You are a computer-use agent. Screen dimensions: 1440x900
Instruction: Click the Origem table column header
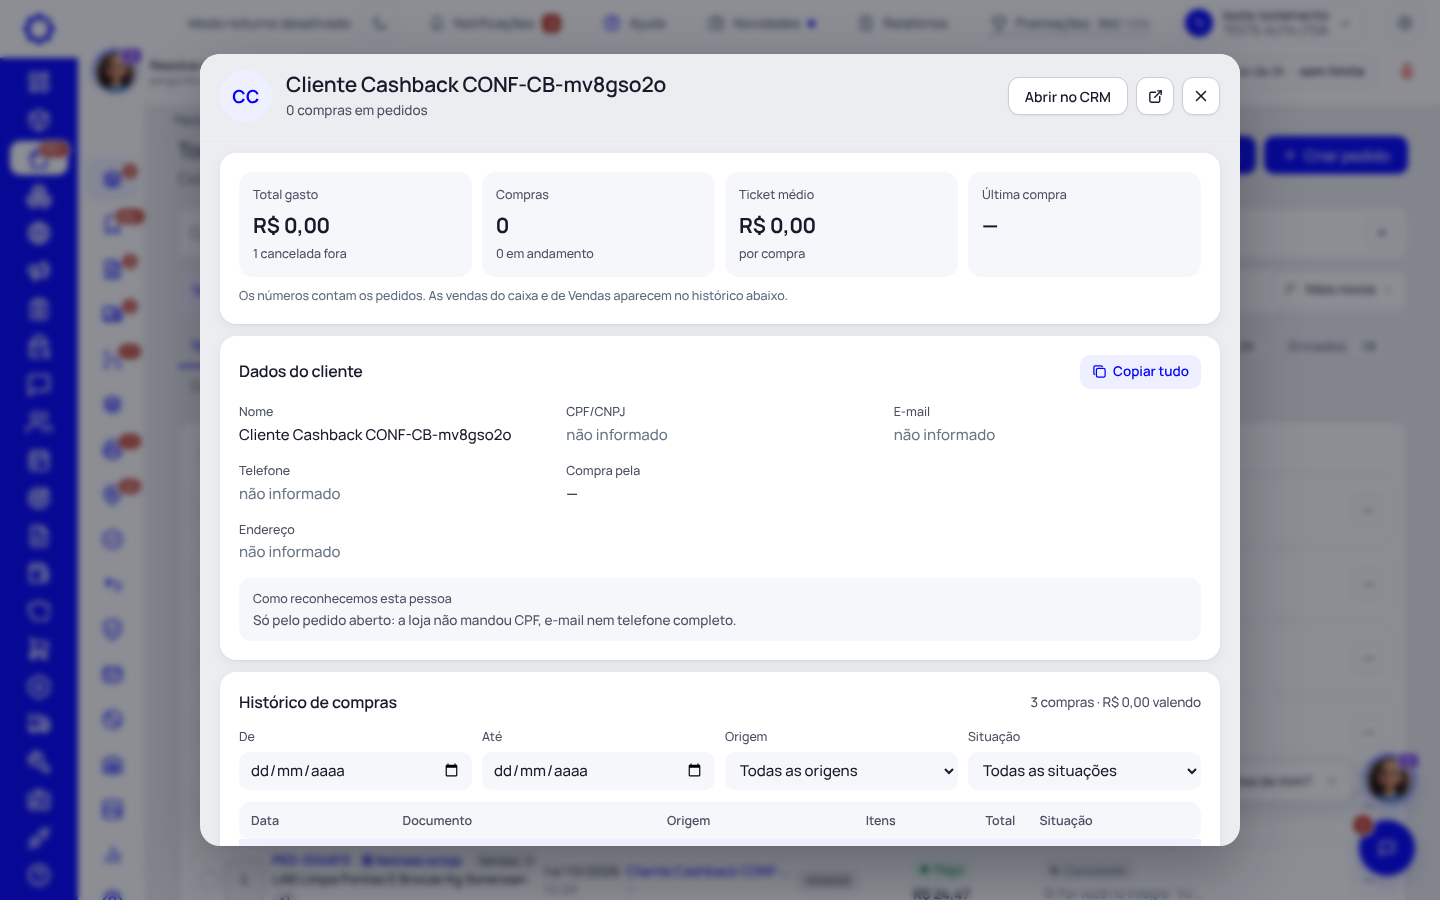point(688,821)
